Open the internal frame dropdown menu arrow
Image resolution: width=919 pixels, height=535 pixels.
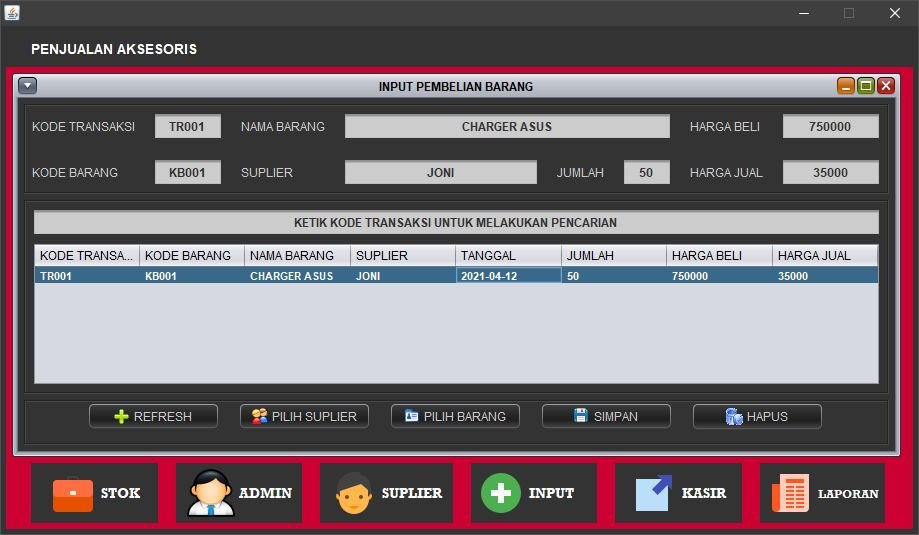(x=27, y=86)
